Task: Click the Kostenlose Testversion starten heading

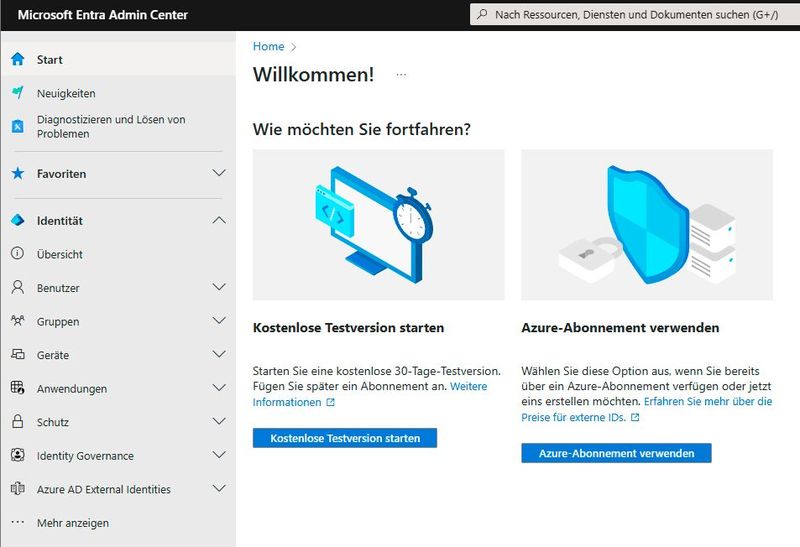Action: pyautogui.click(x=348, y=328)
